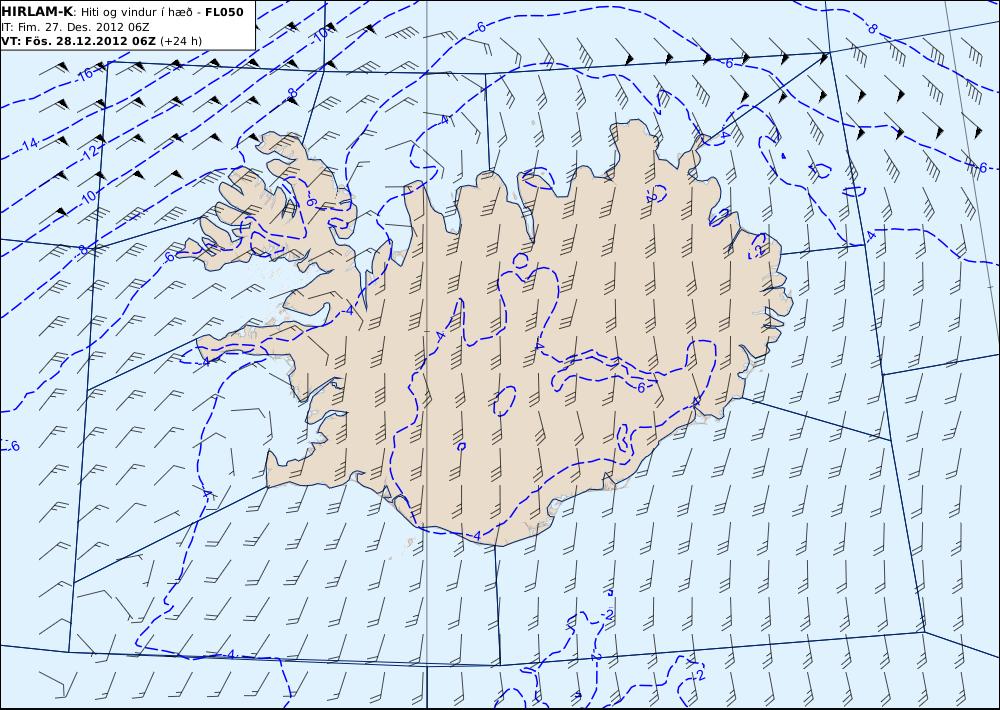The width and height of the screenshot is (1000, 710).
Task: Click the '-12' isotherm contour label
Action: pos(90,152)
